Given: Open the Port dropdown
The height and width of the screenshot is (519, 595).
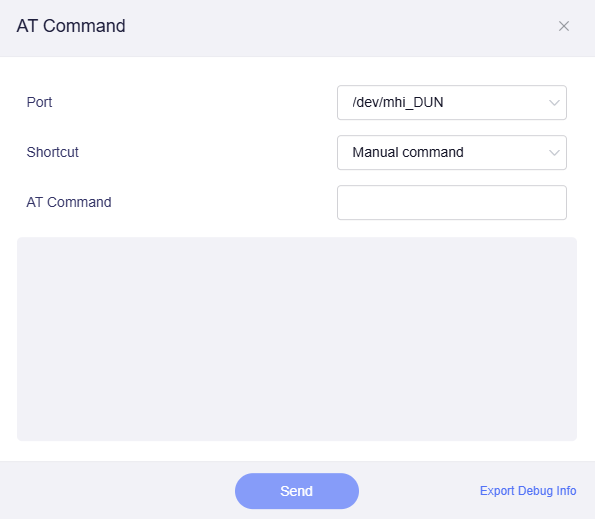Looking at the screenshot, I should [452, 102].
